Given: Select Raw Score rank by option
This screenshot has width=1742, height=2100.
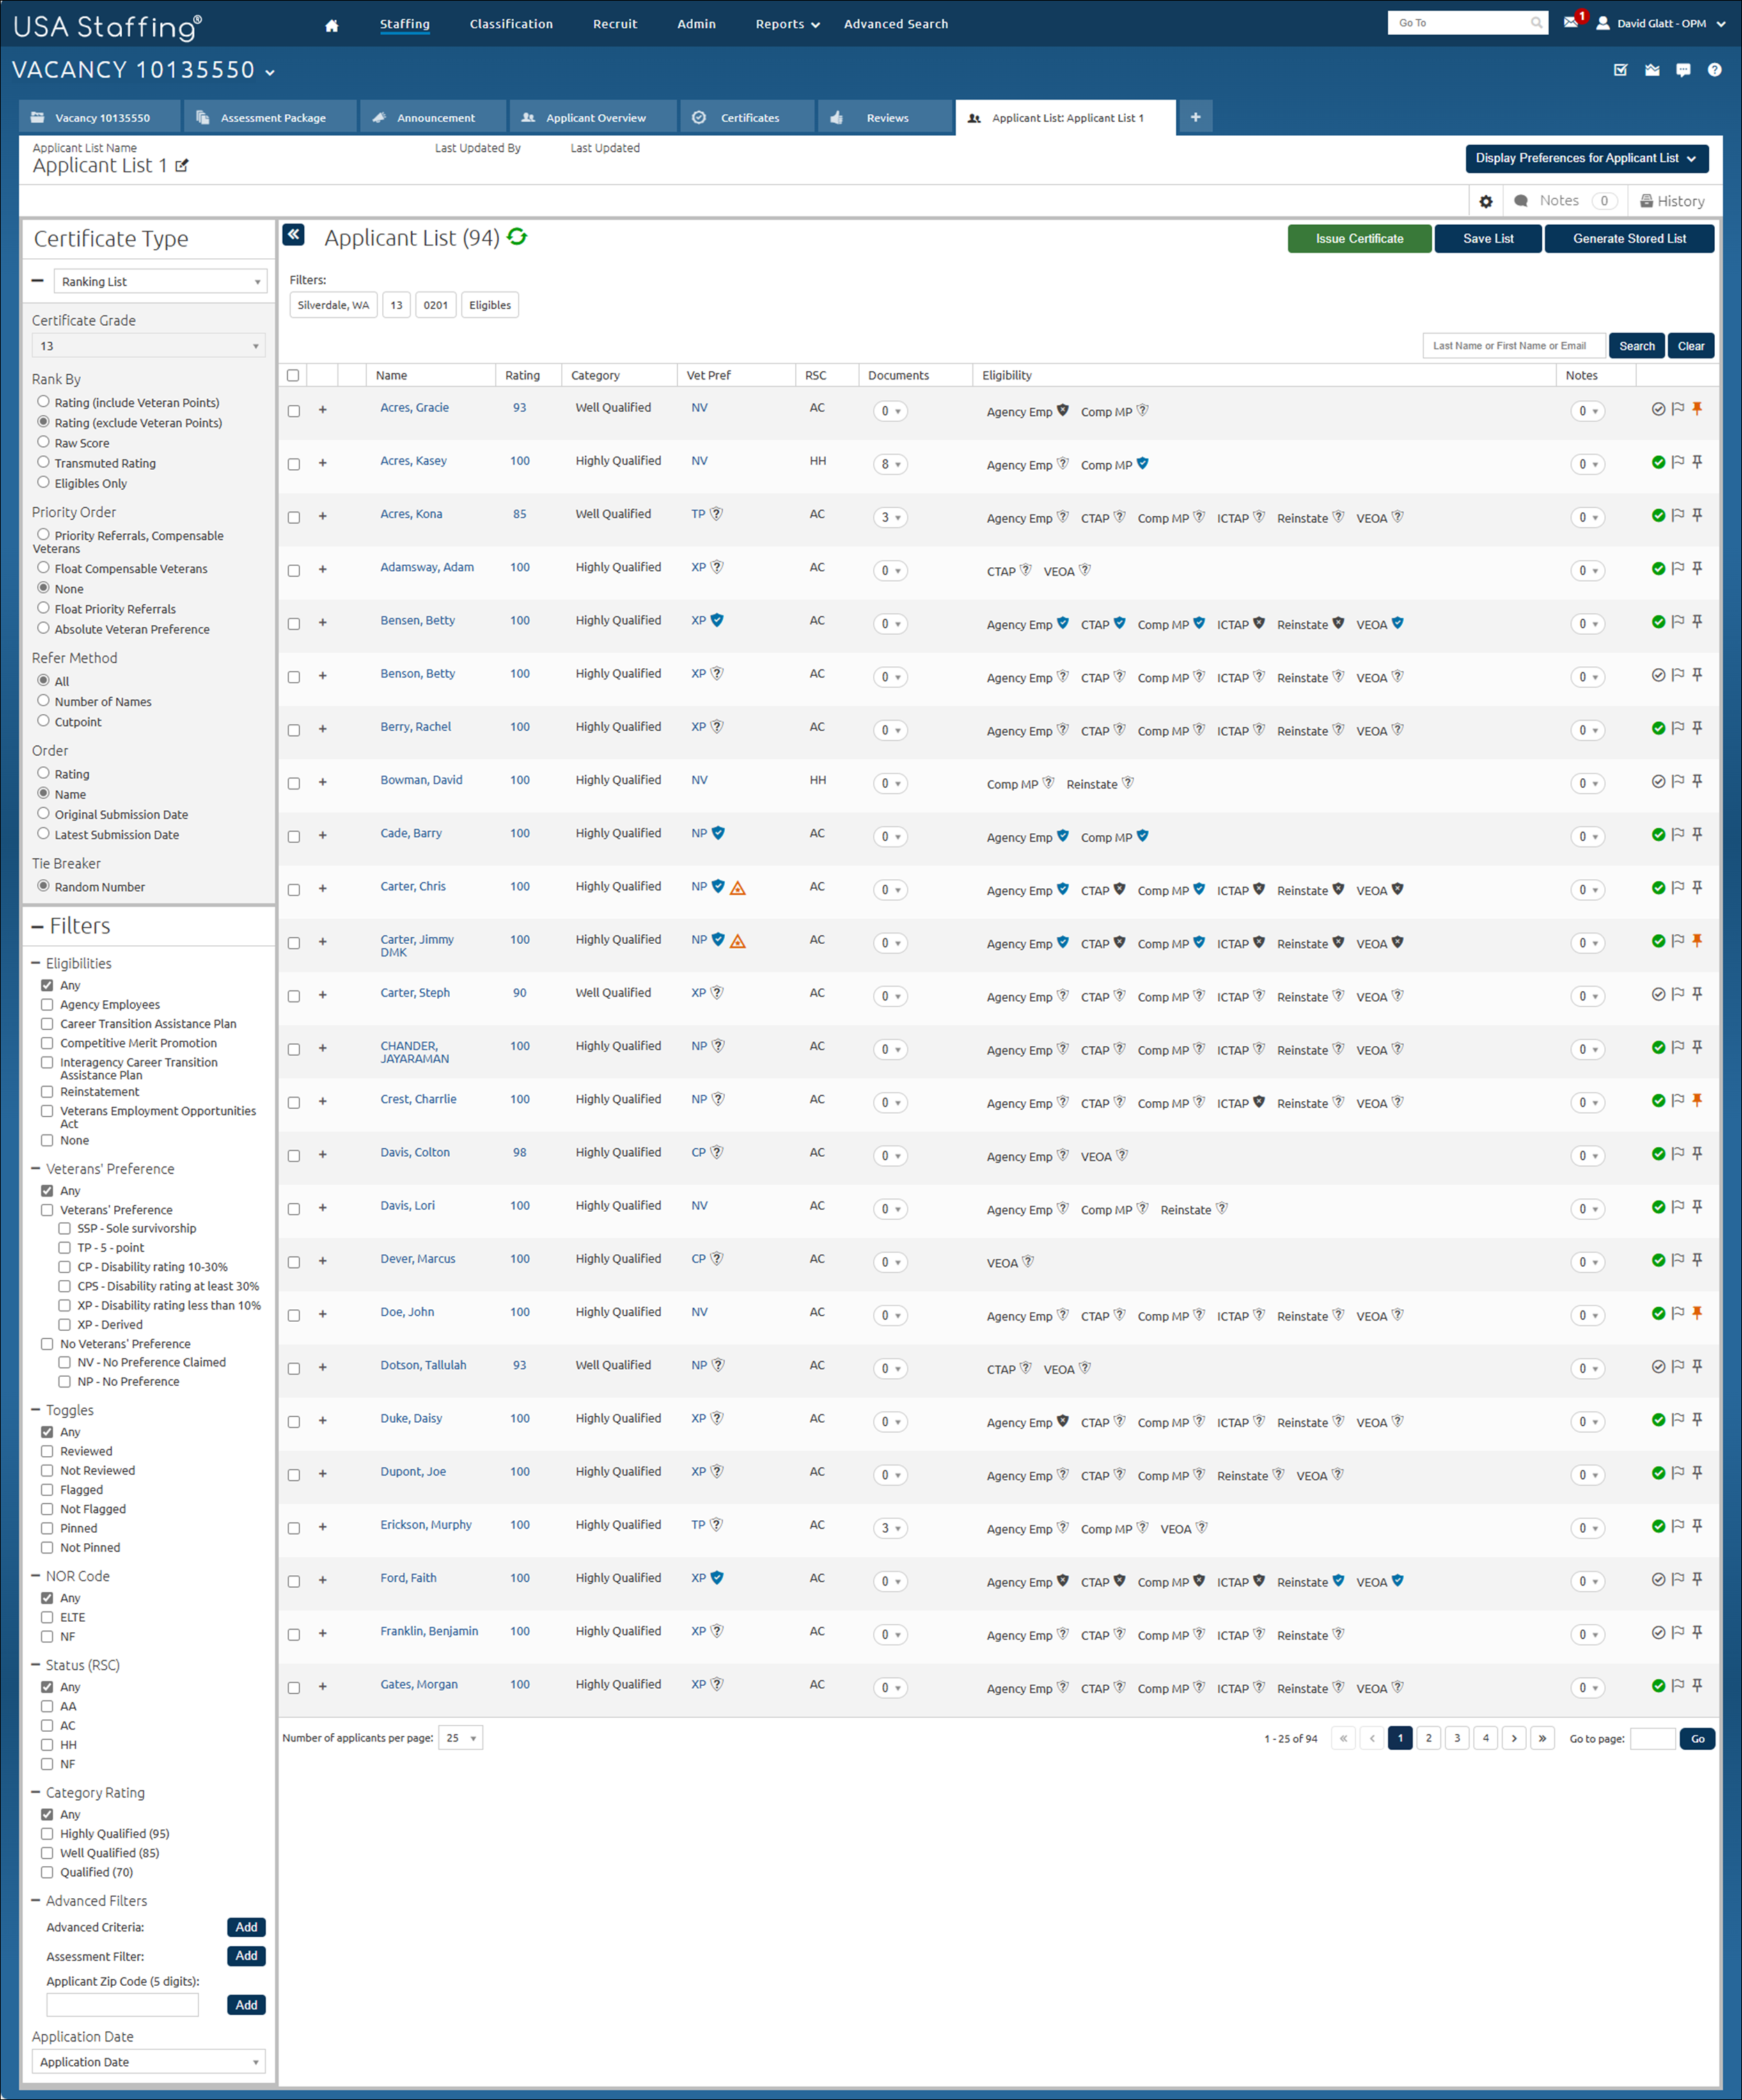Looking at the screenshot, I should tap(43, 442).
